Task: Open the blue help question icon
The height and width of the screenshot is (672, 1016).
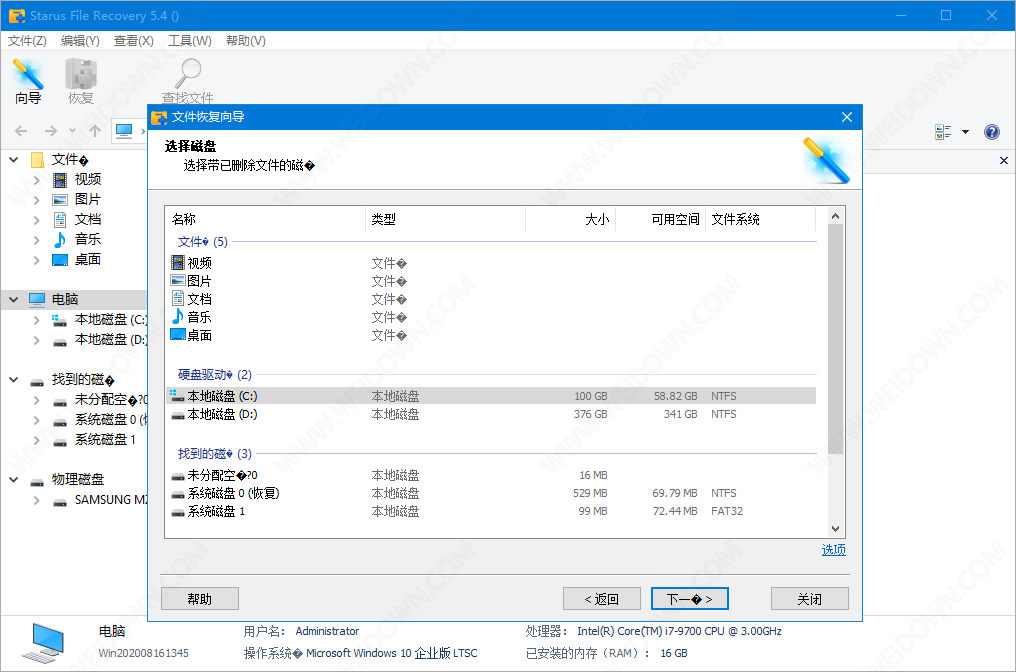Action: [x=991, y=132]
